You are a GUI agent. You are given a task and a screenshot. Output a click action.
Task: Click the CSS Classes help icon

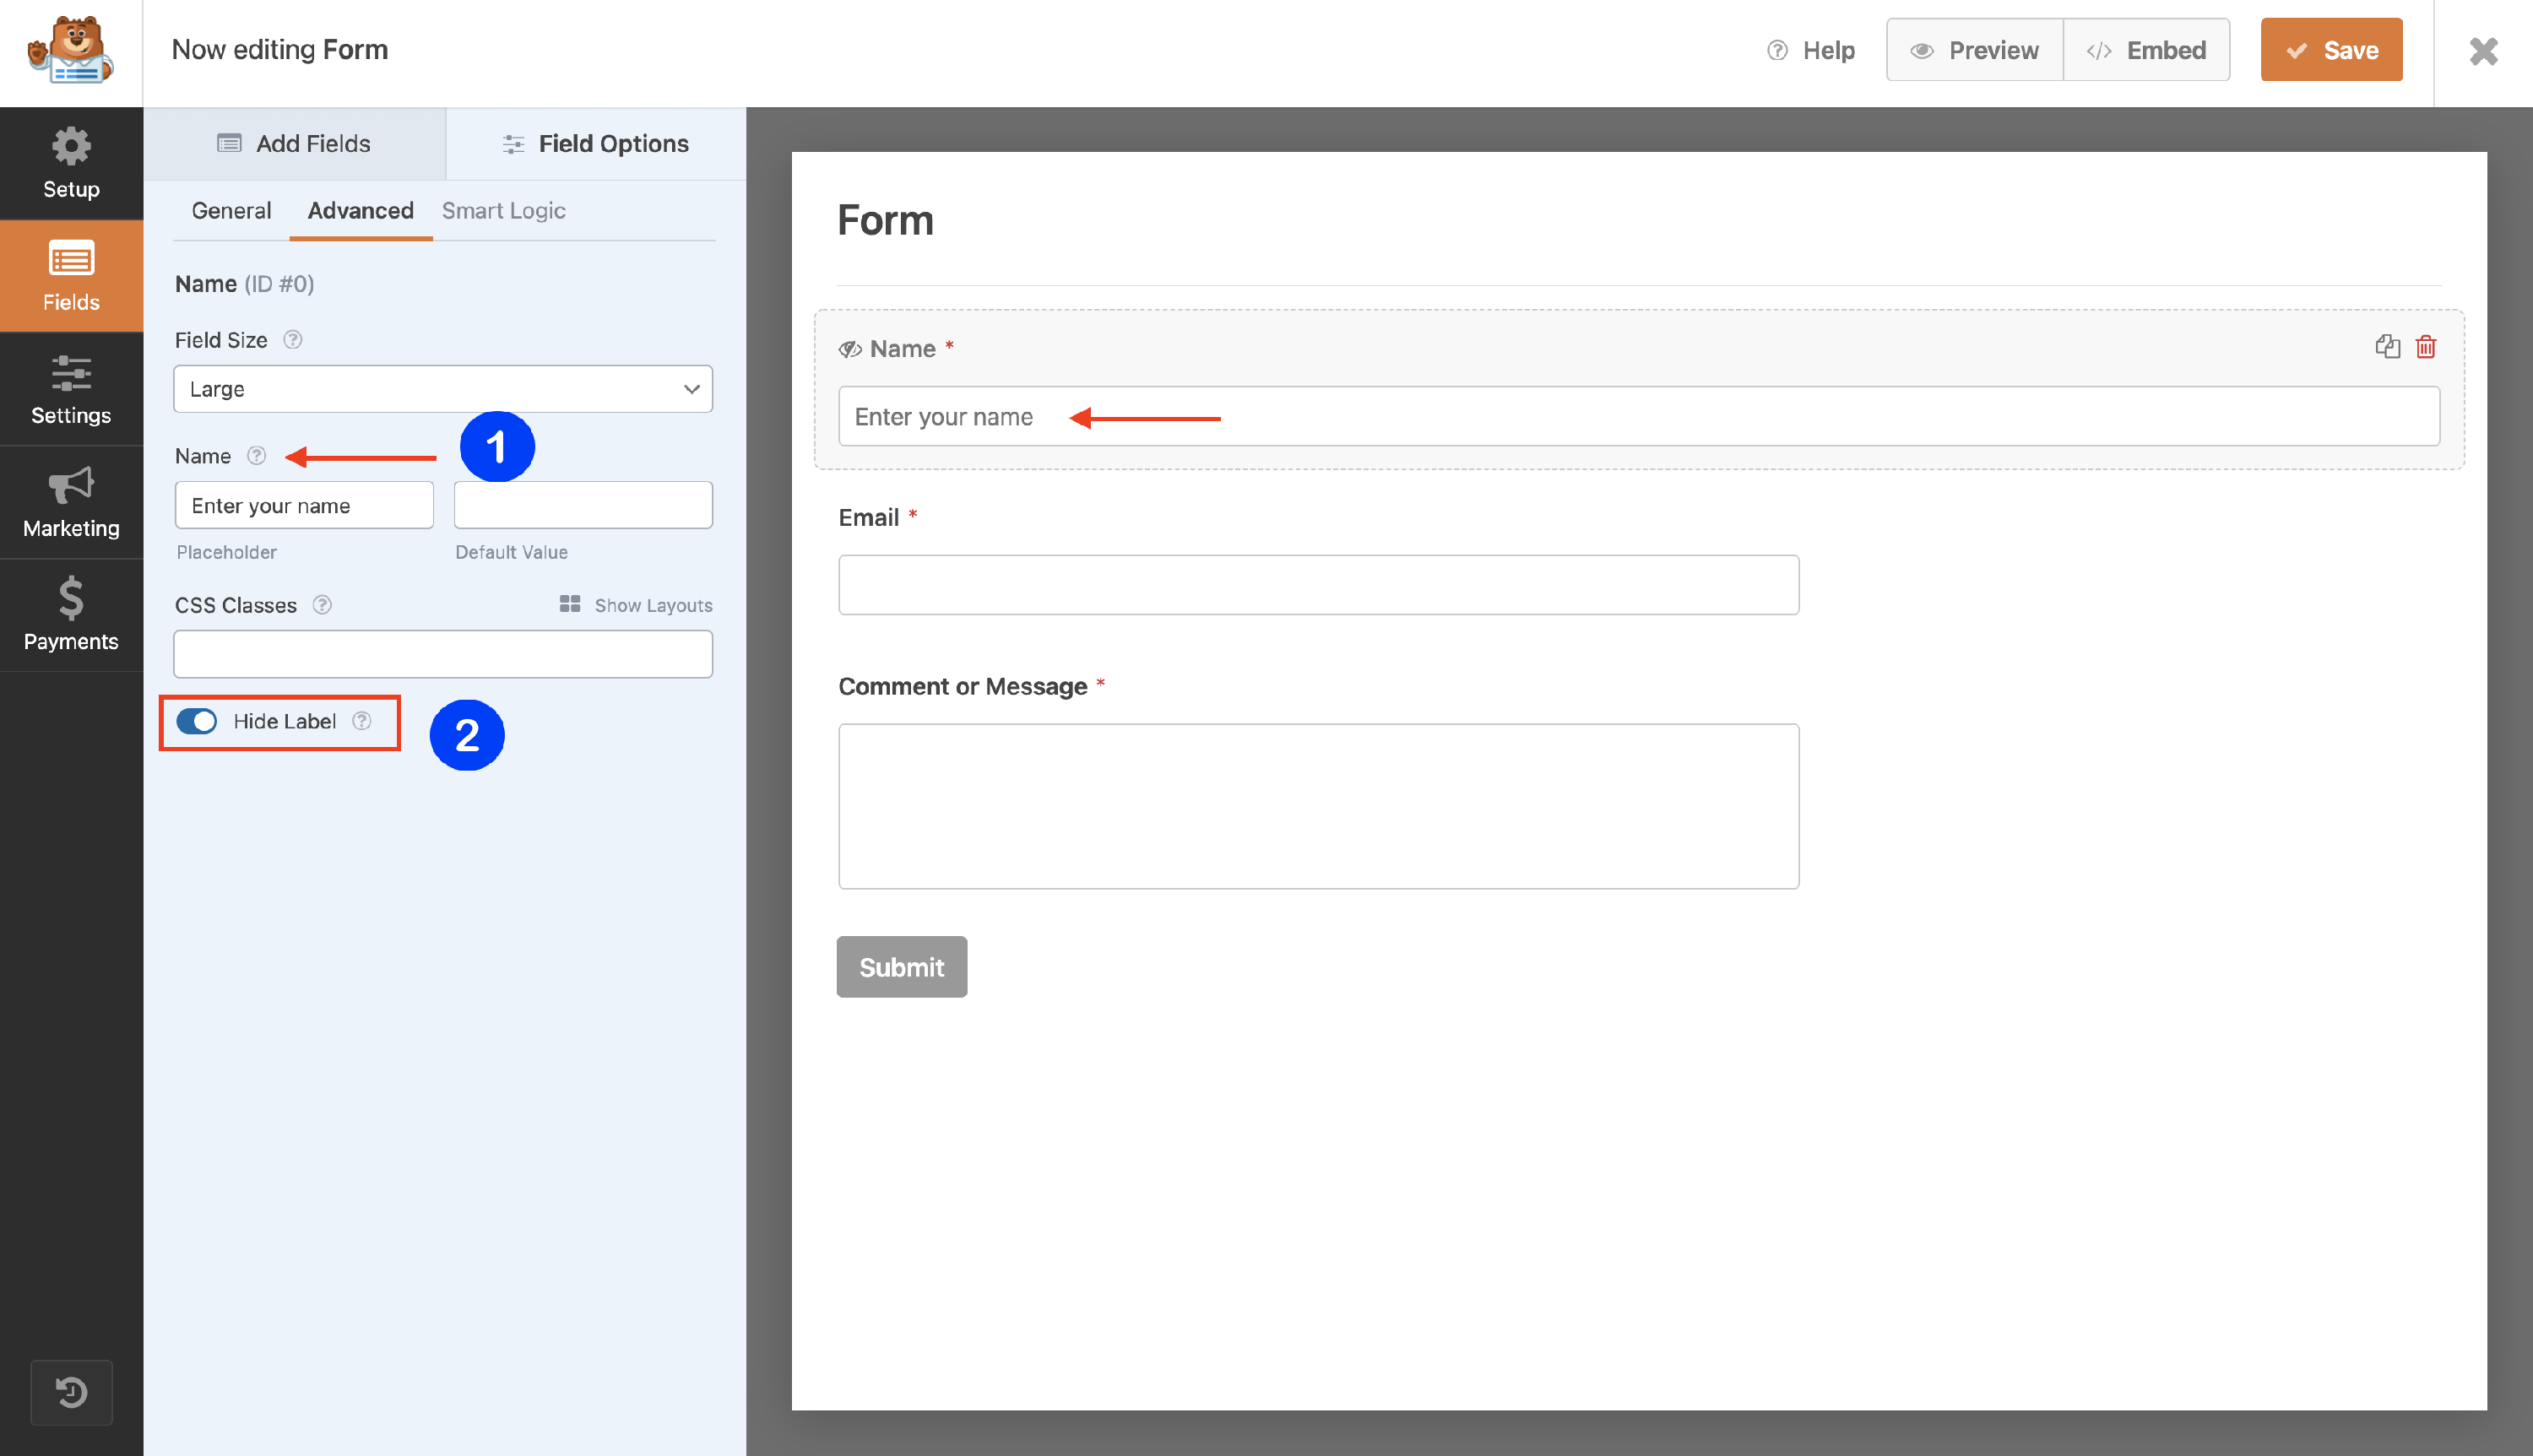click(322, 605)
